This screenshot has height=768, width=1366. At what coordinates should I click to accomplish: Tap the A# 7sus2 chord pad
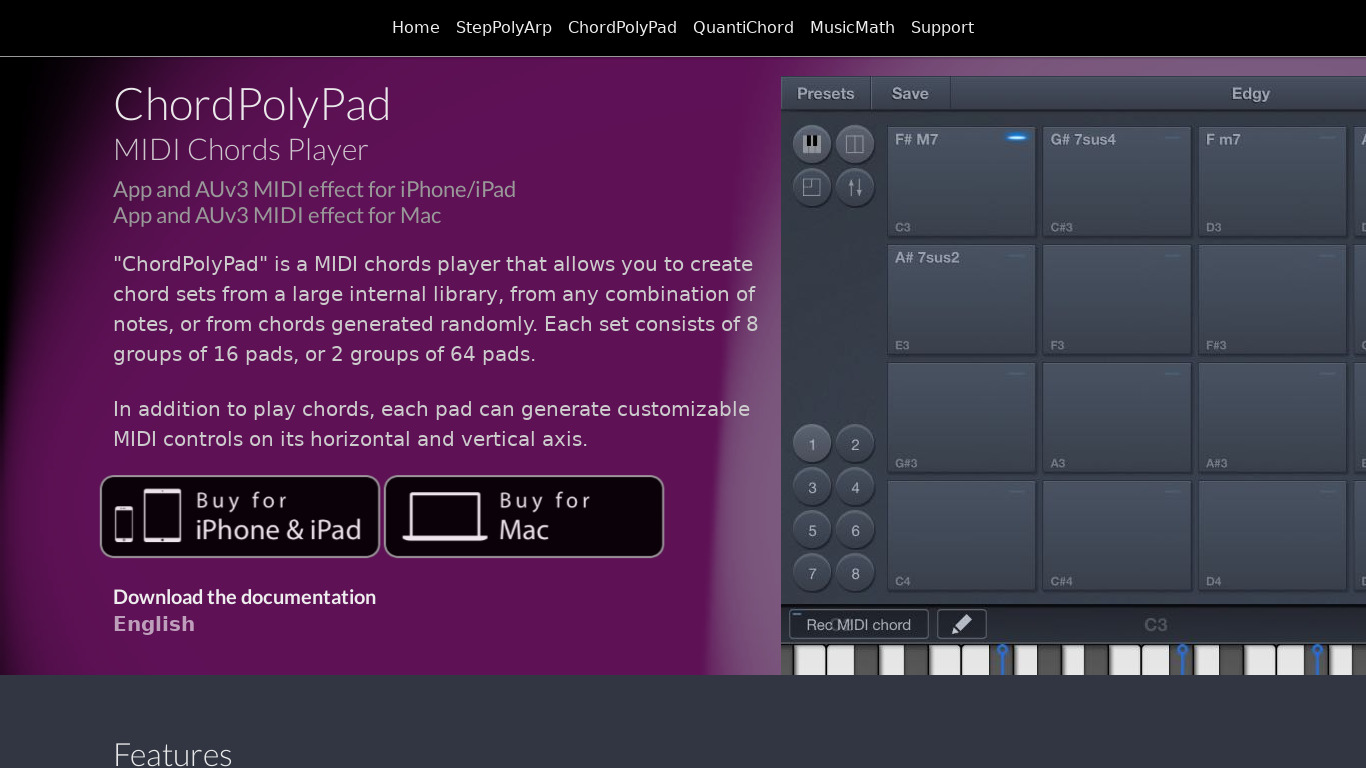coord(961,299)
